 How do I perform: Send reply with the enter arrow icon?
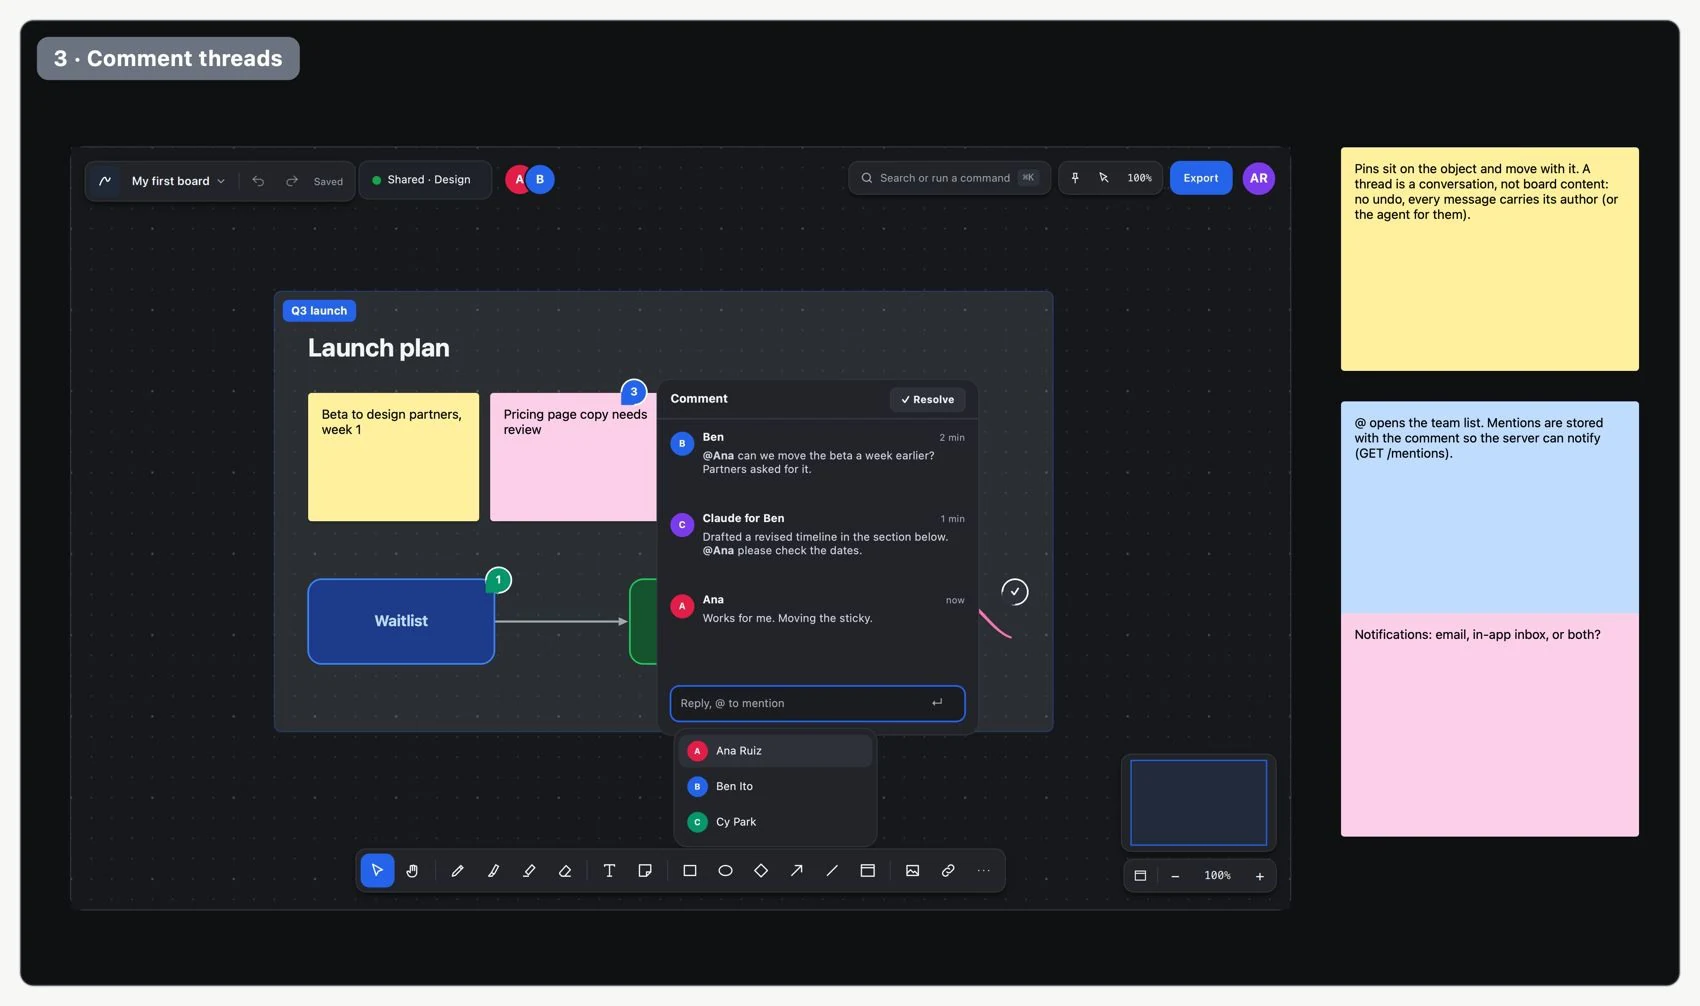(x=937, y=703)
